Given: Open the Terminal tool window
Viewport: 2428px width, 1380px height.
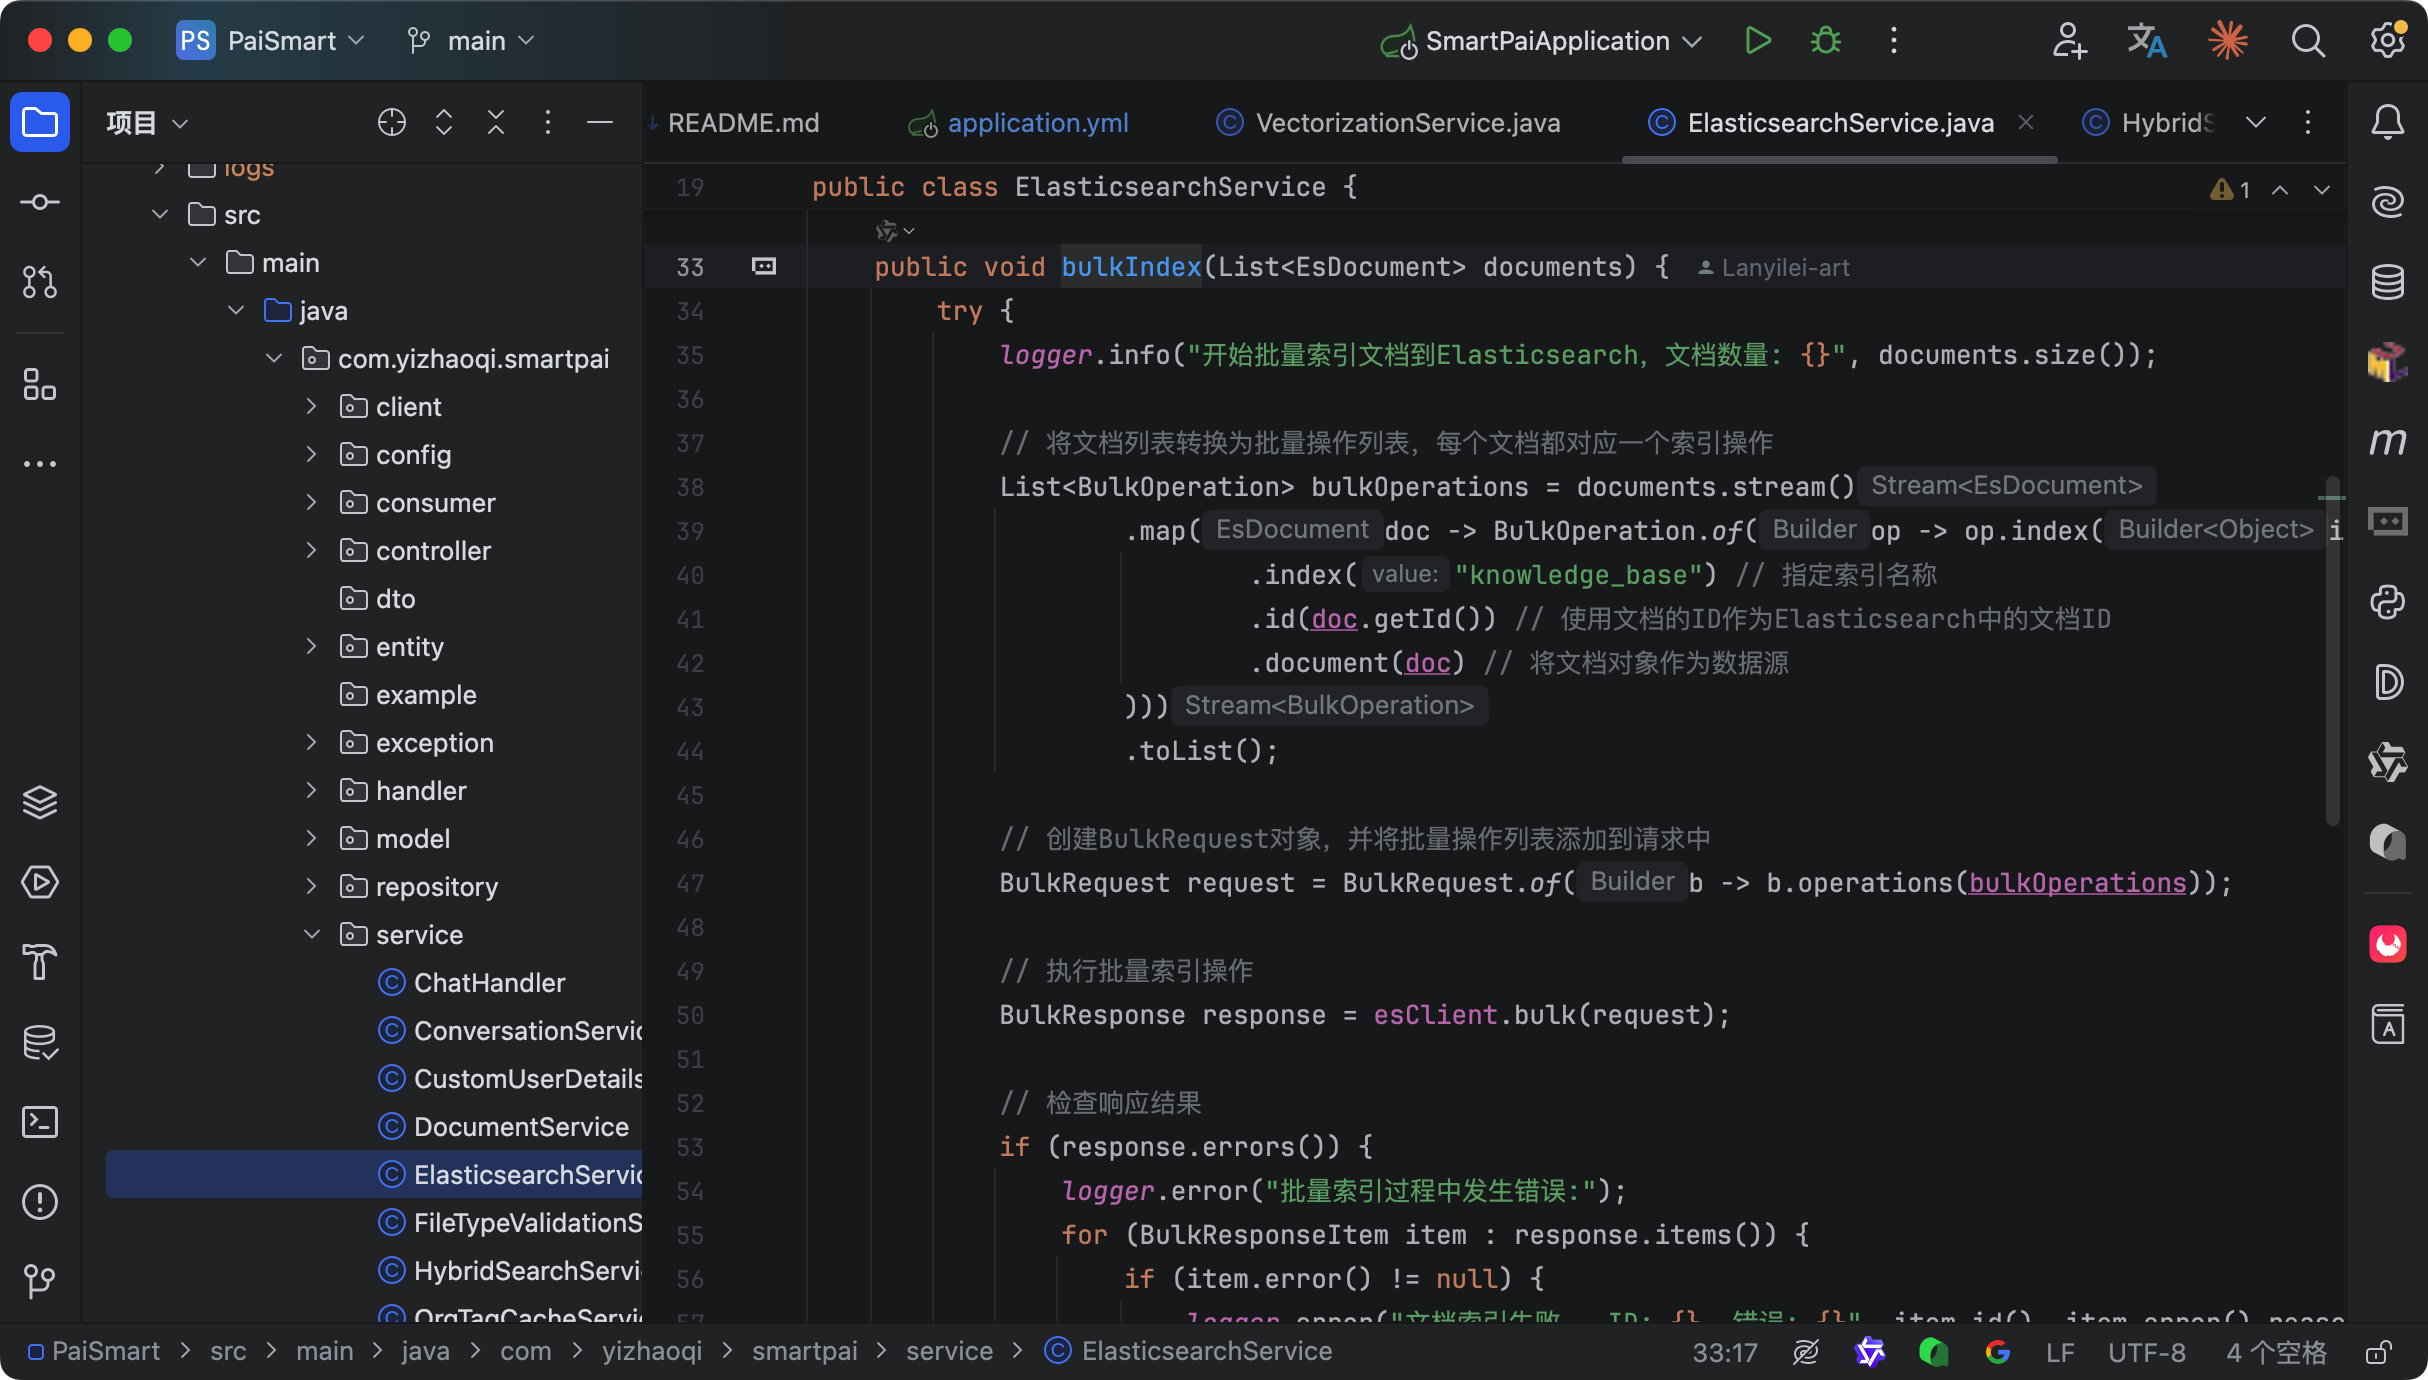Looking at the screenshot, I should pos(40,1122).
